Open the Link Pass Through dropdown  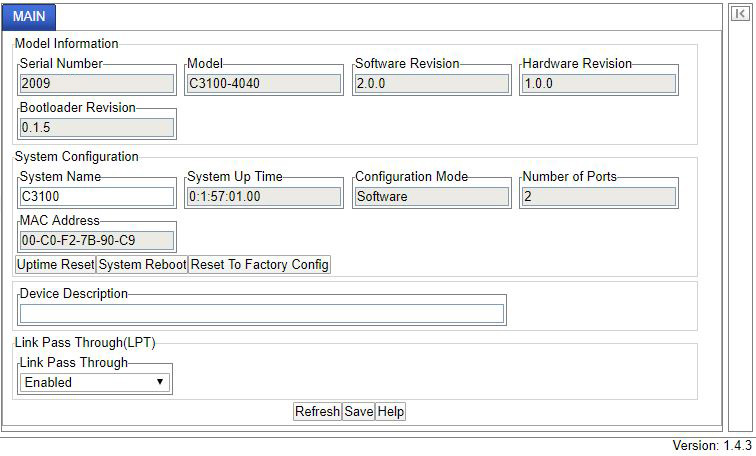96,382
